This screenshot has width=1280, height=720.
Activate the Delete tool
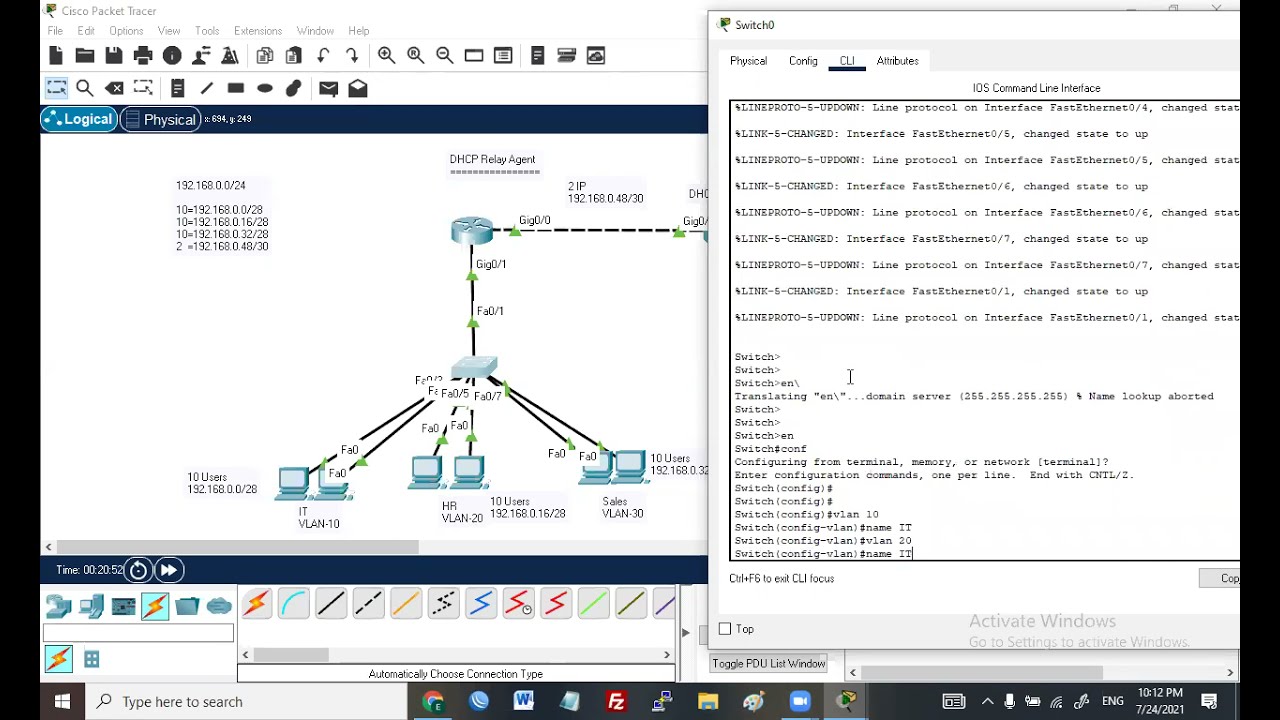coord(114,89)
